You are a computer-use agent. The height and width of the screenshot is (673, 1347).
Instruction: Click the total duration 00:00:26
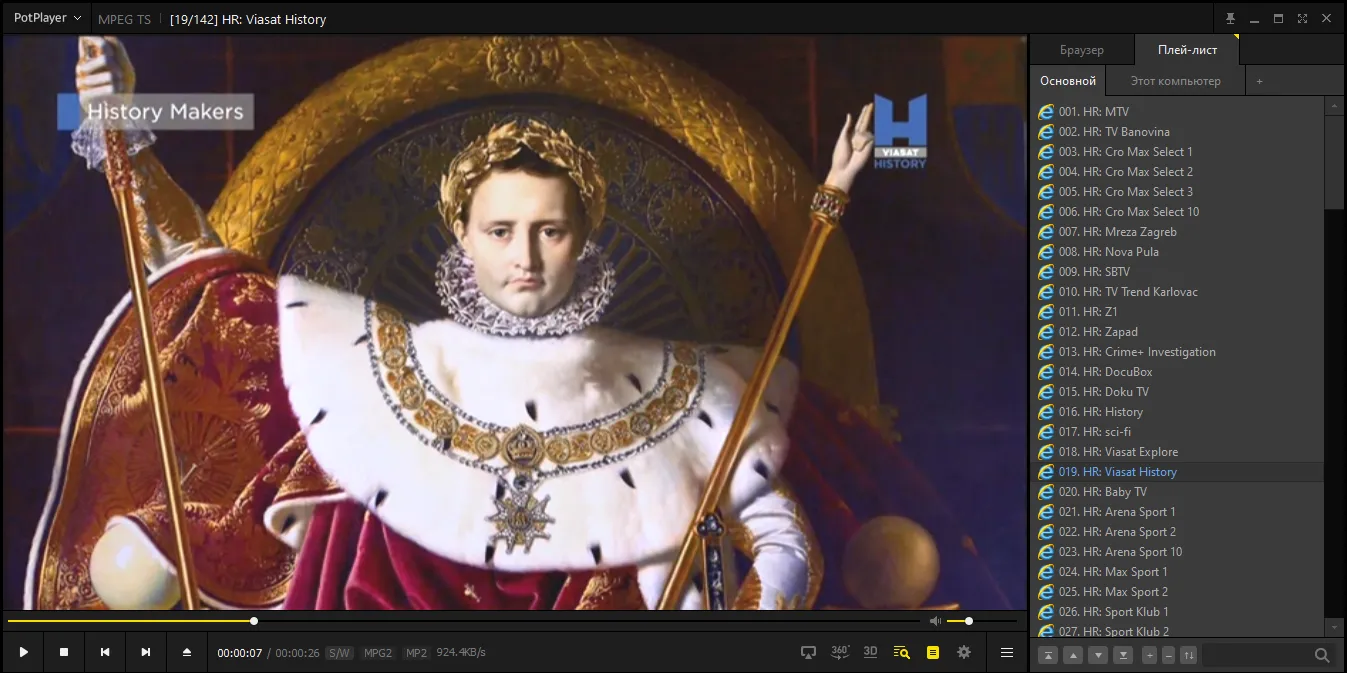tap(297, 652)
